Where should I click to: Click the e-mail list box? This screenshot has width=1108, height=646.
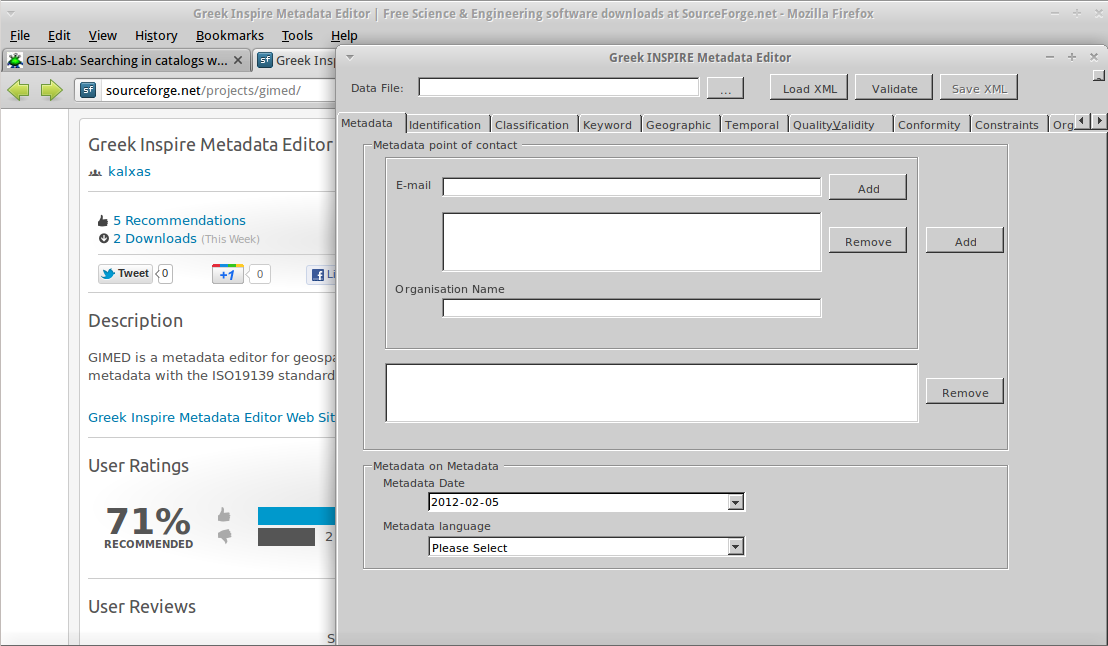tap(632, 242)
